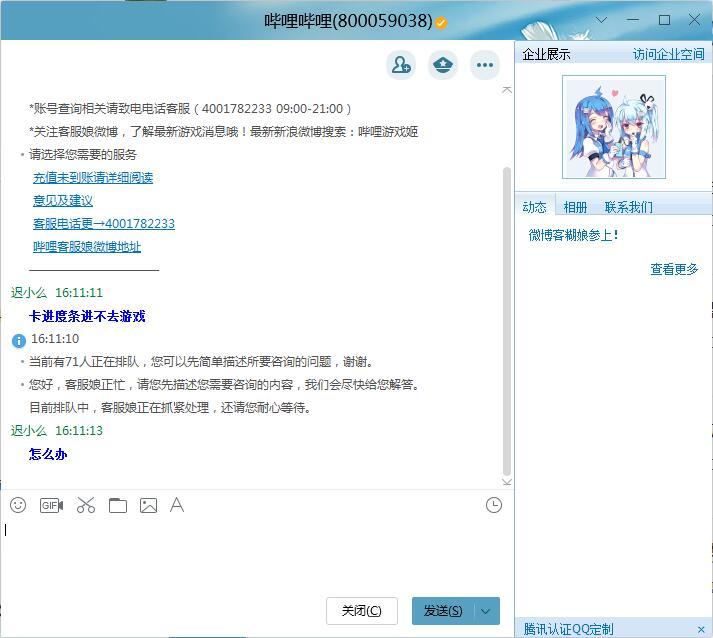Click sender name 迟小么 at 16:11:13
This screenshot has height=638, width=713.
pos(29,431)
